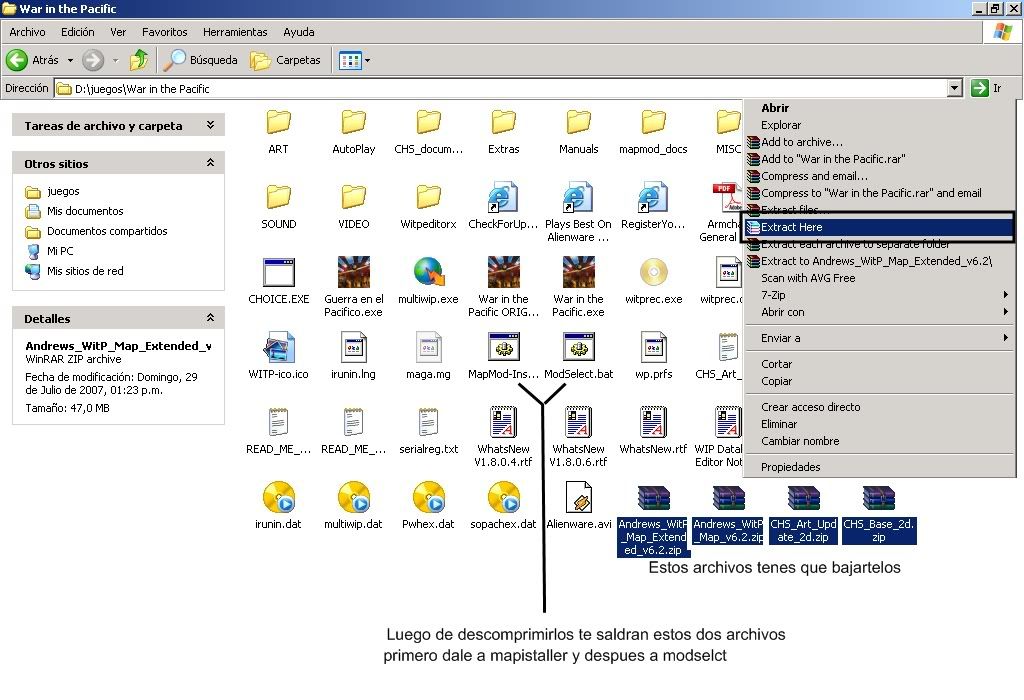The image size is (1024, 700).
Task: Open the Archivo menu
Action: 27,32
